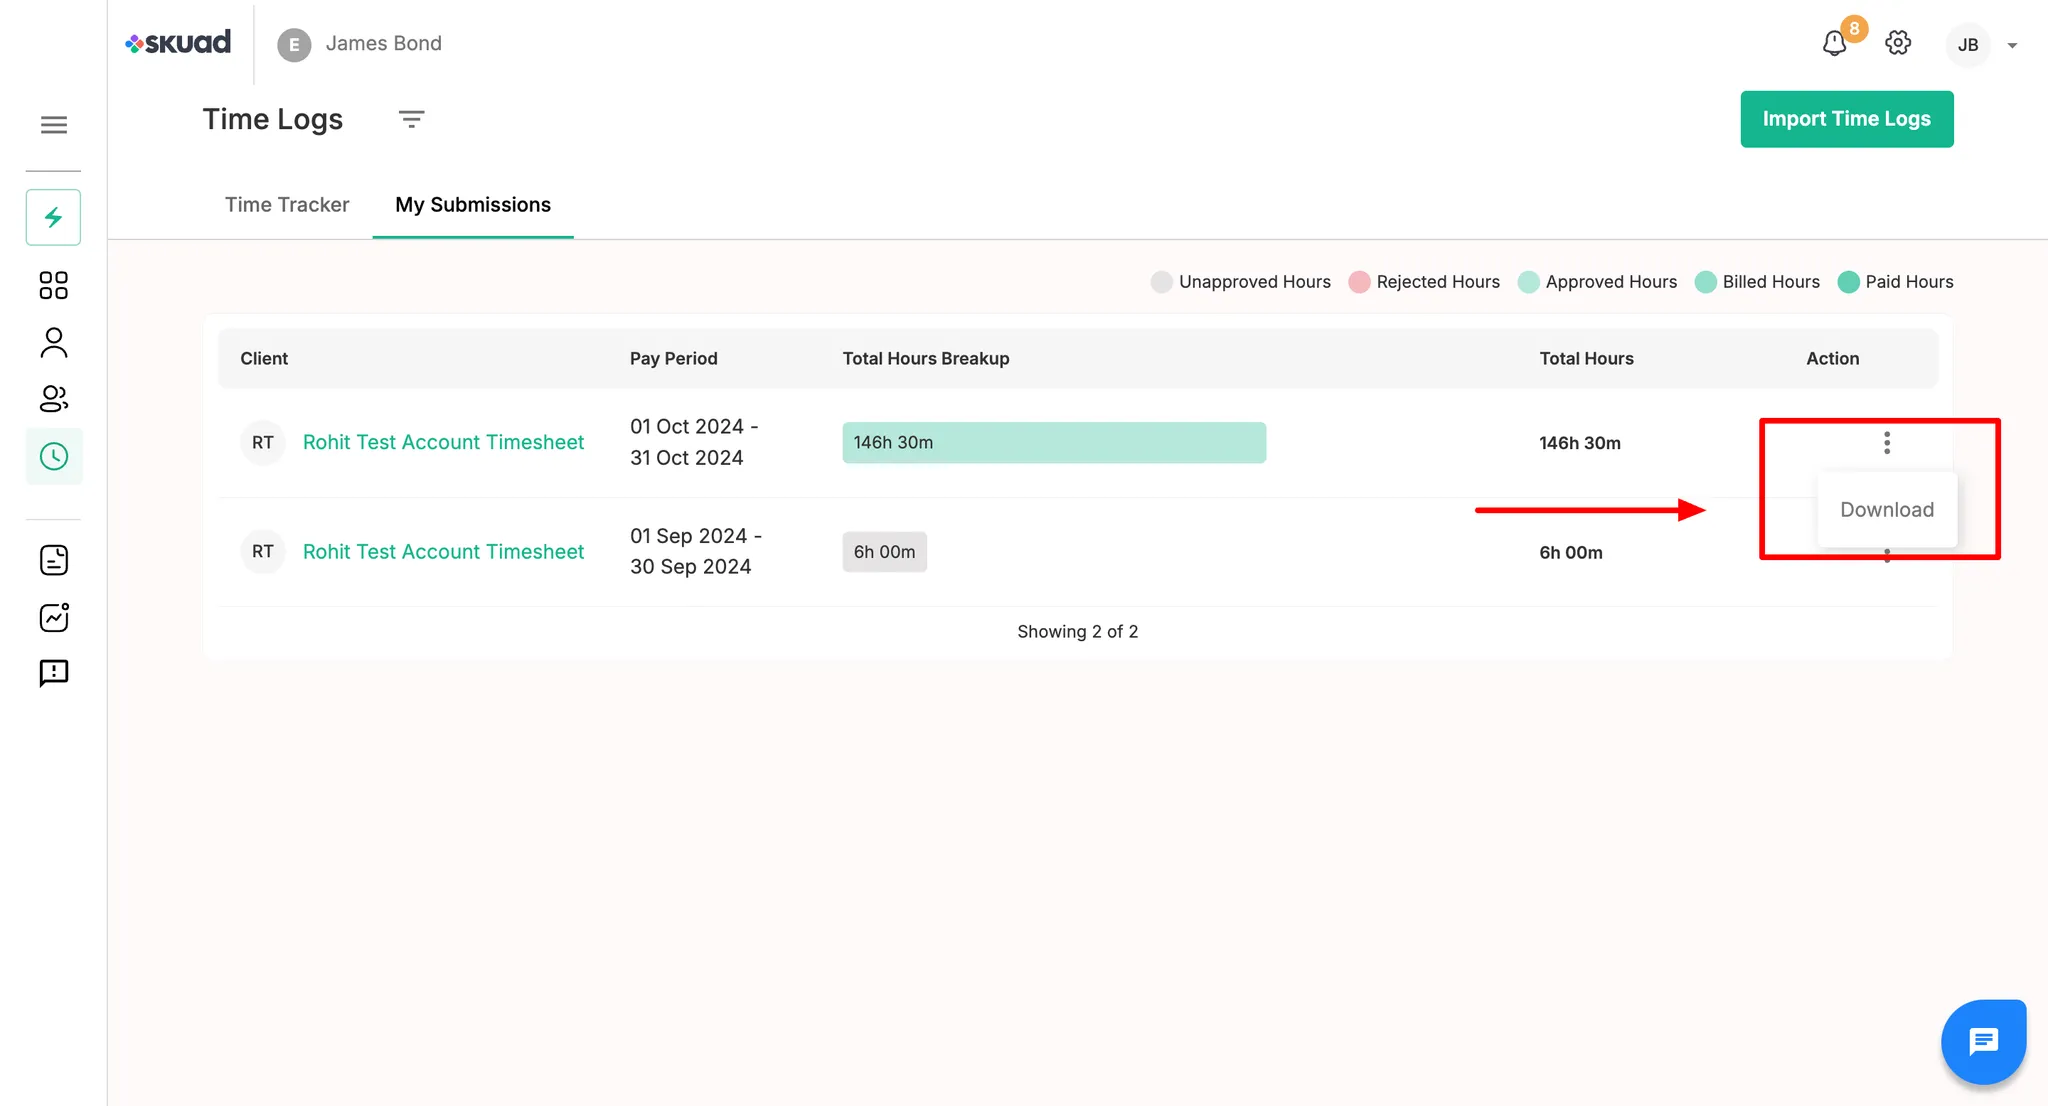Open the multiple people team sidebar icon
The image size is (2048, 1106).
(54, 399)
